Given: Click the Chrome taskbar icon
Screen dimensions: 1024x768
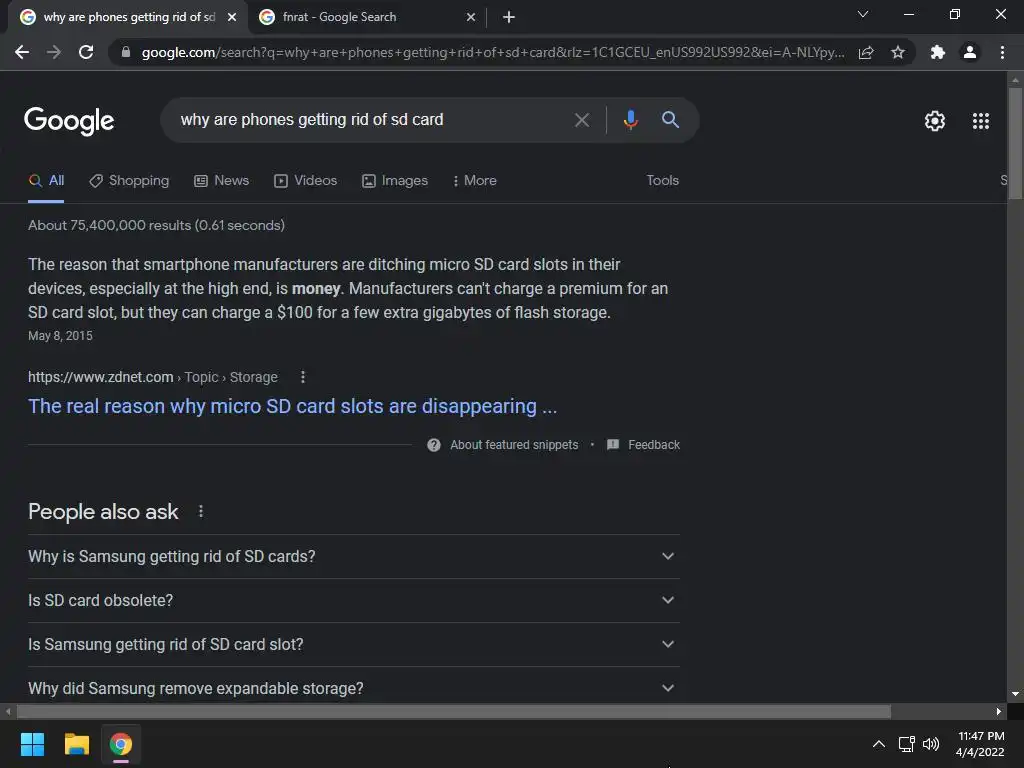Looking at the screenshot, I should click(x=121, y=744).
